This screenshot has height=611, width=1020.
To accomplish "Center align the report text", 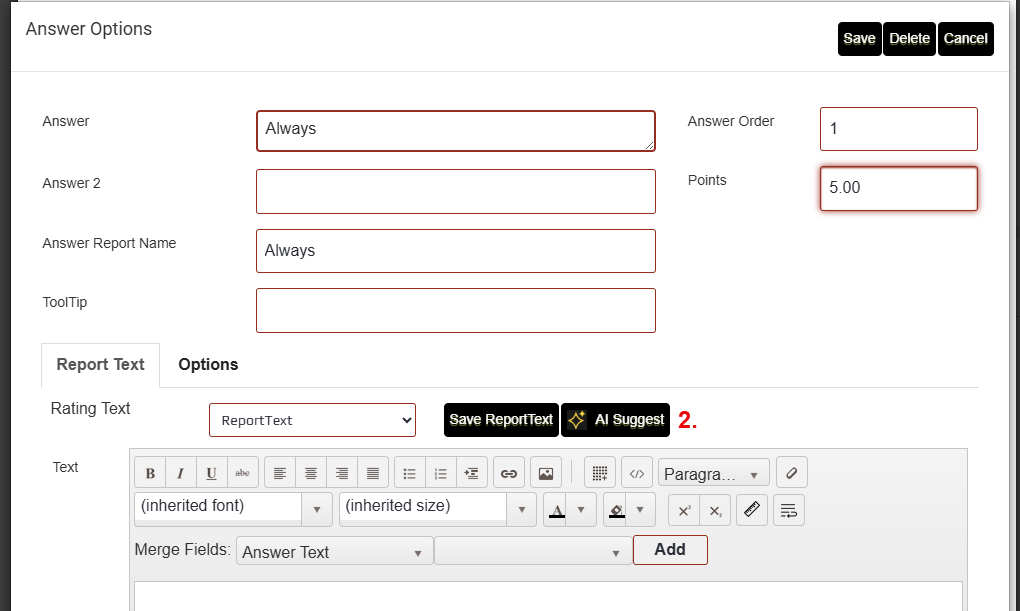I will click(x=311, y=473).
